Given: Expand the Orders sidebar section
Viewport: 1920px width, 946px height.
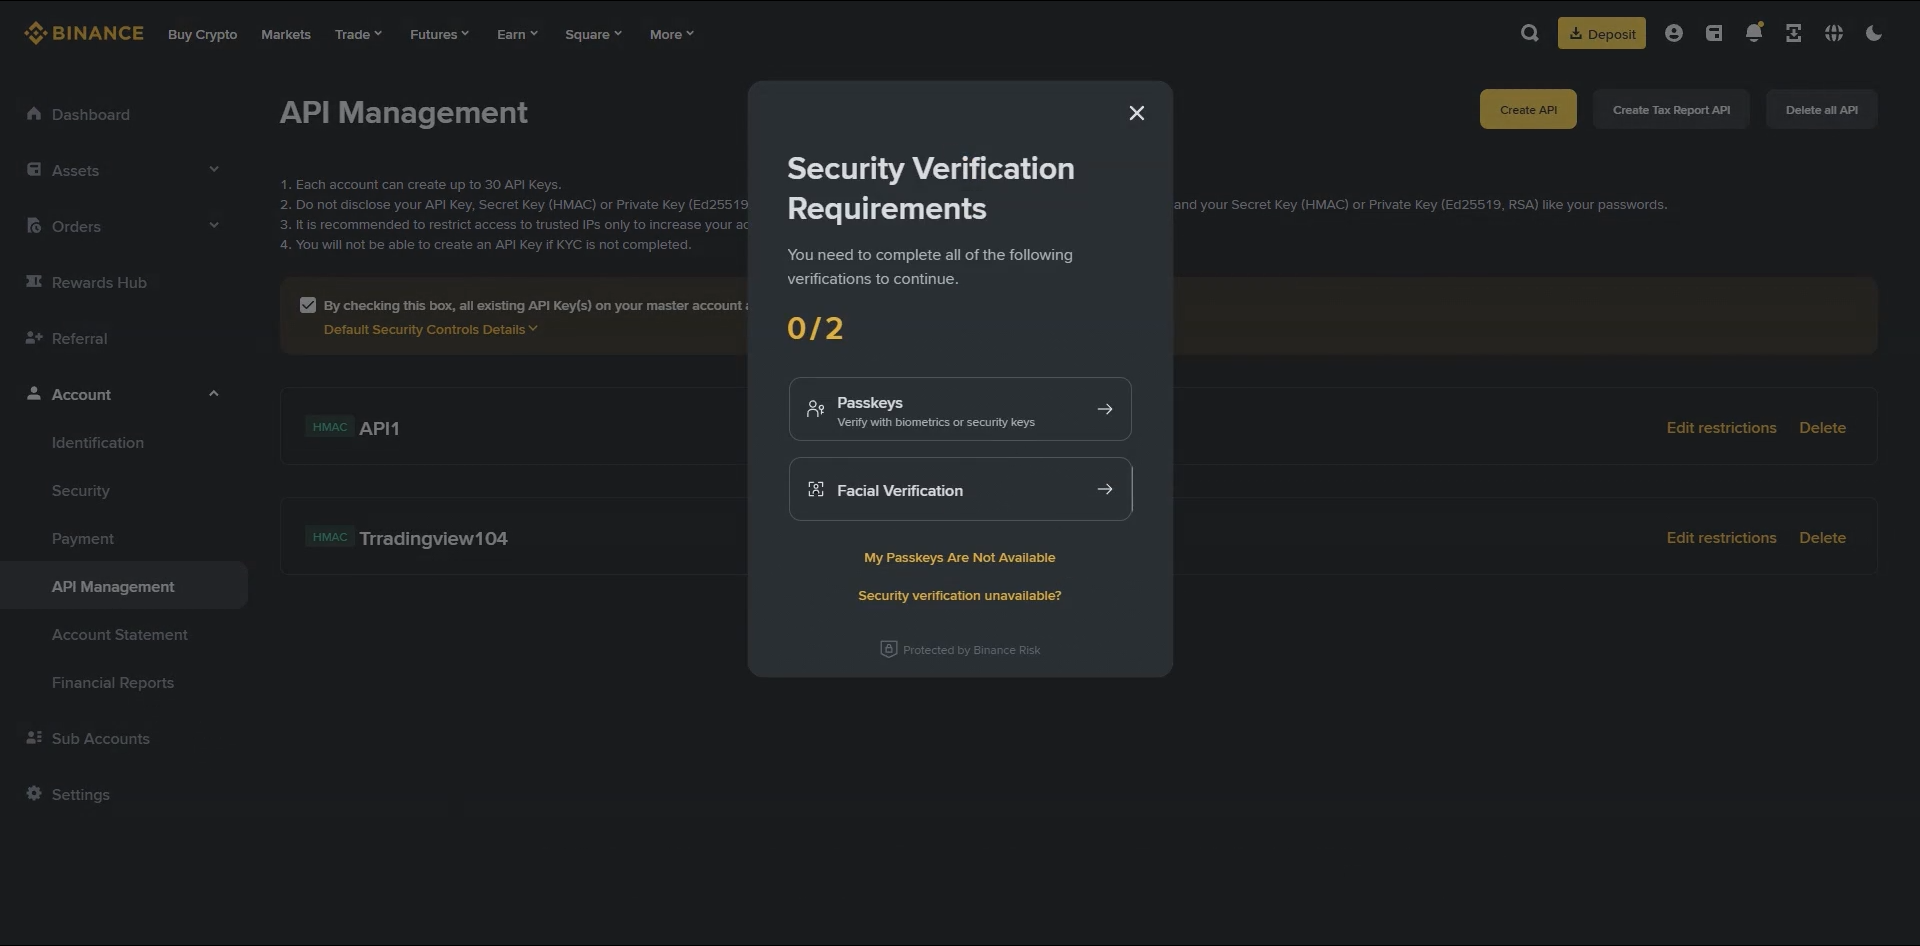Looking at the screenshot, I should coord(214,225).
